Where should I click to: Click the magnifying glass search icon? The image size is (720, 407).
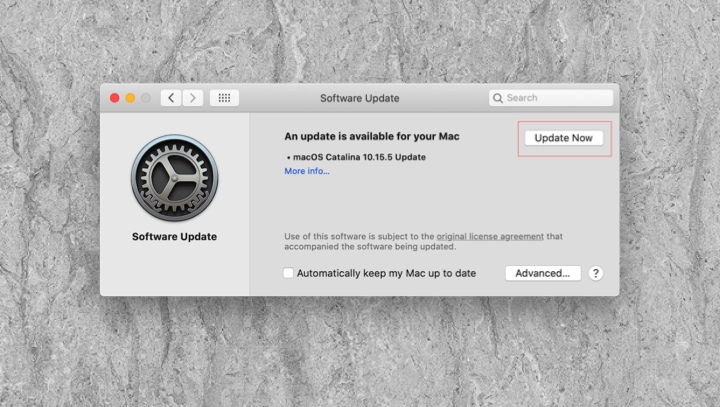point(498,98)
